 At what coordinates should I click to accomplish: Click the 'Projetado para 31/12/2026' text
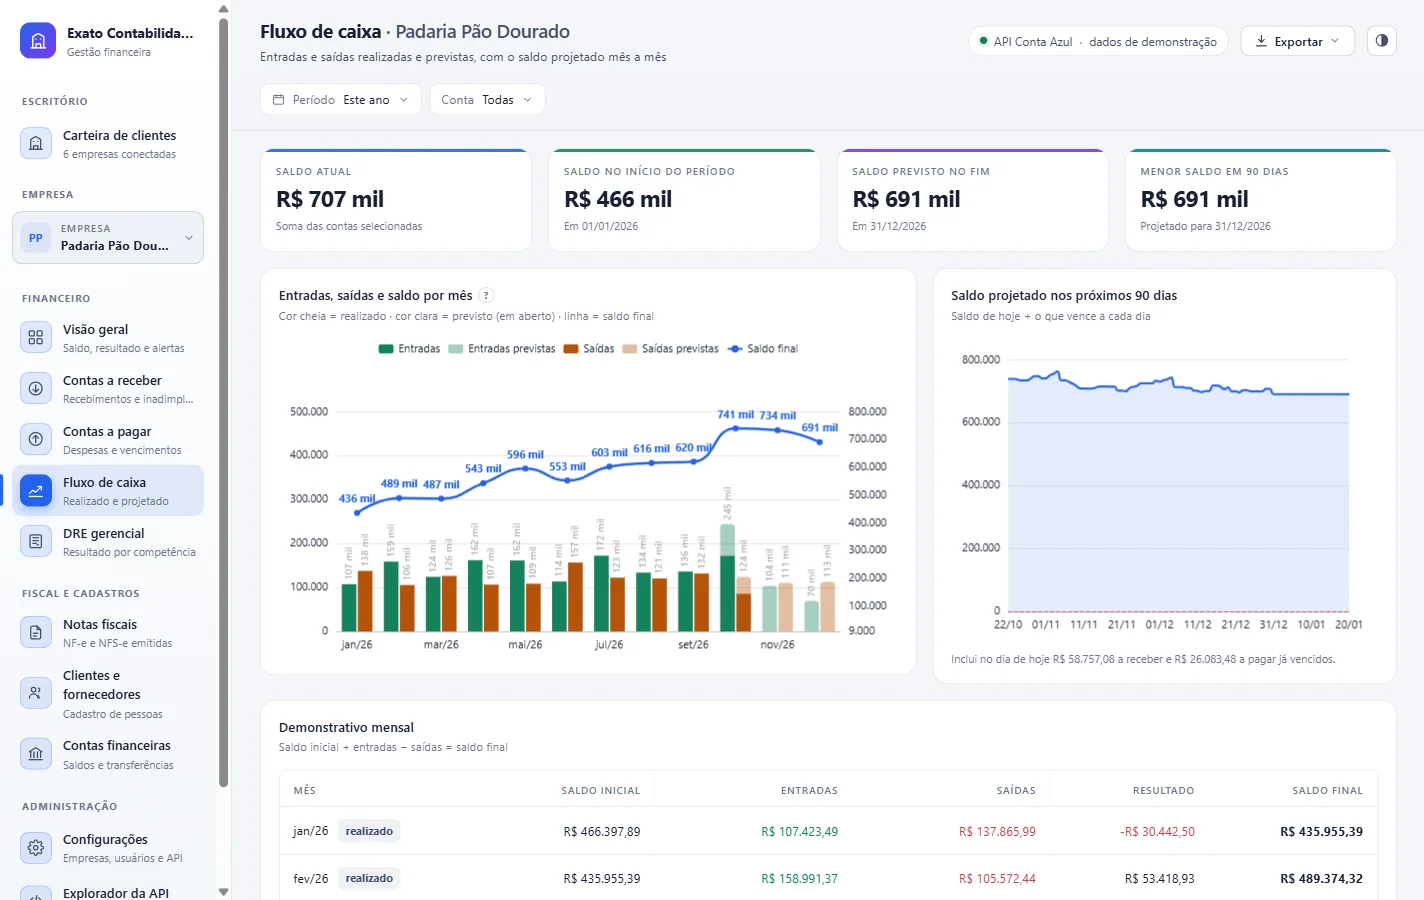[x=1206, y=226]
